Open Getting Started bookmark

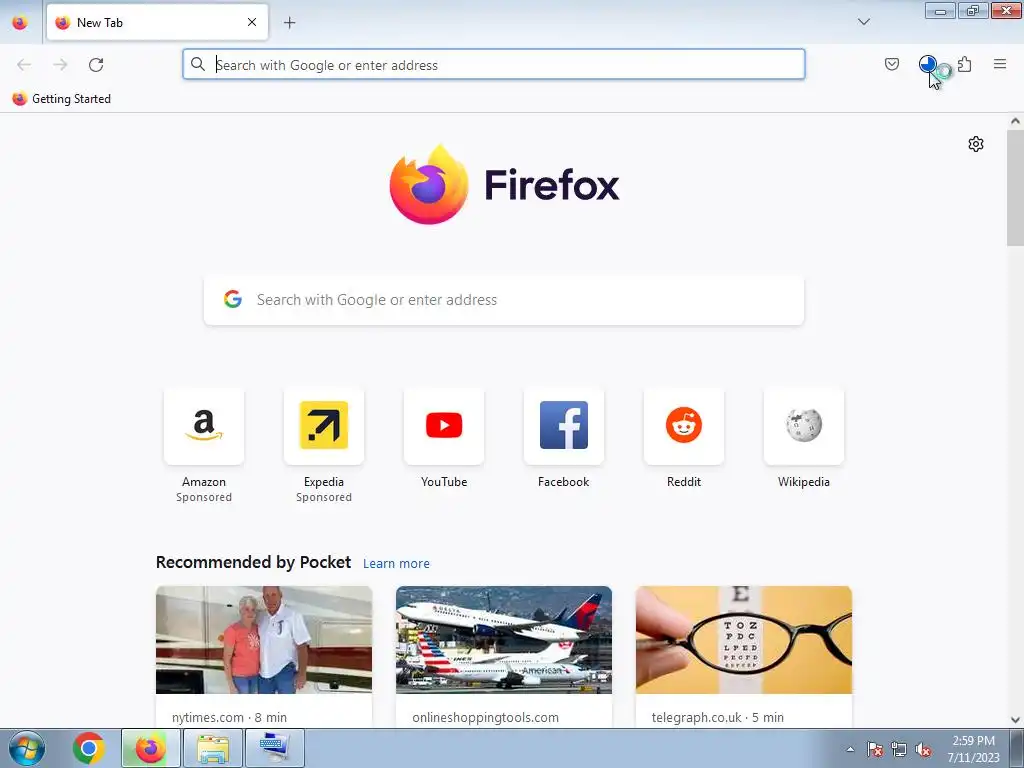[61, 99]
